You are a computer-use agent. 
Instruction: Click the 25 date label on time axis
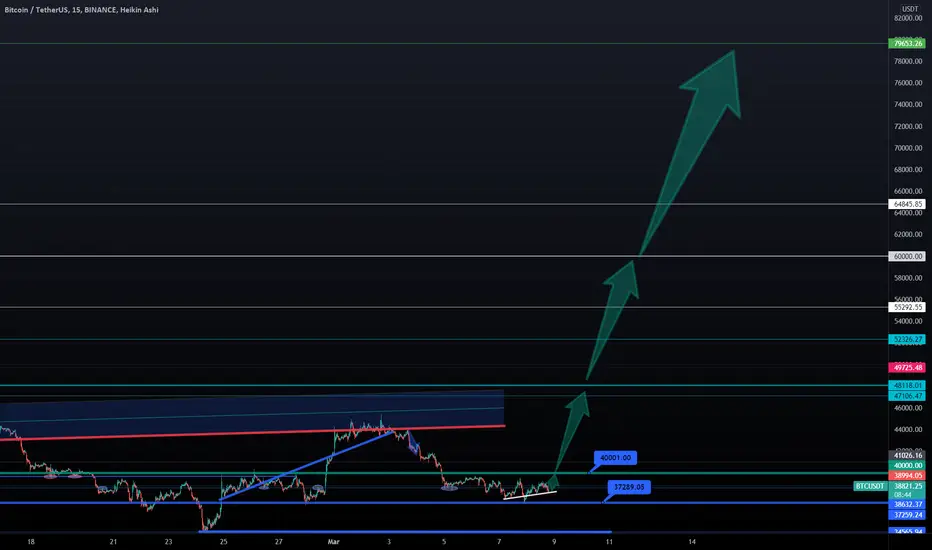[223, 542]
